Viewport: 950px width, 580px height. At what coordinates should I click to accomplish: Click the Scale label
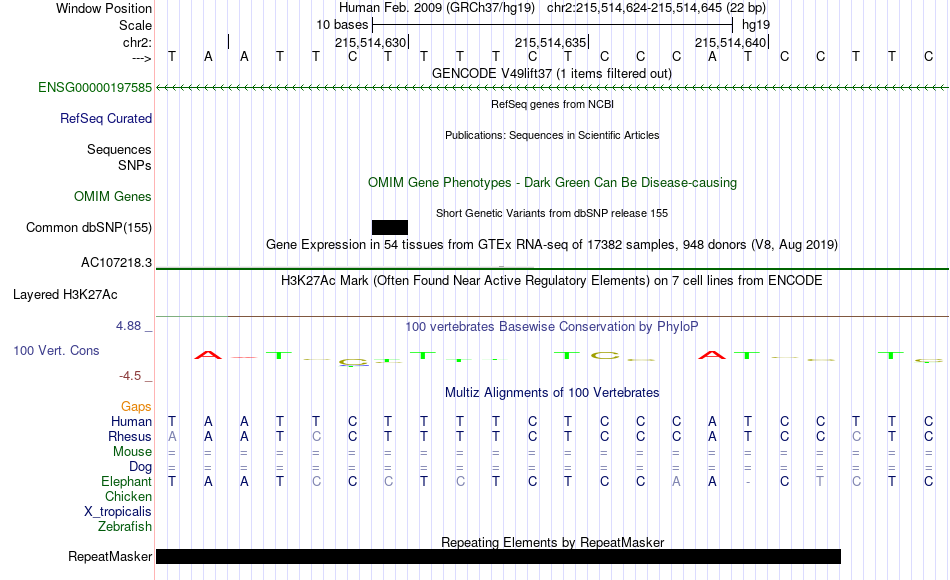pyautogui.click(x=135, y=25)
